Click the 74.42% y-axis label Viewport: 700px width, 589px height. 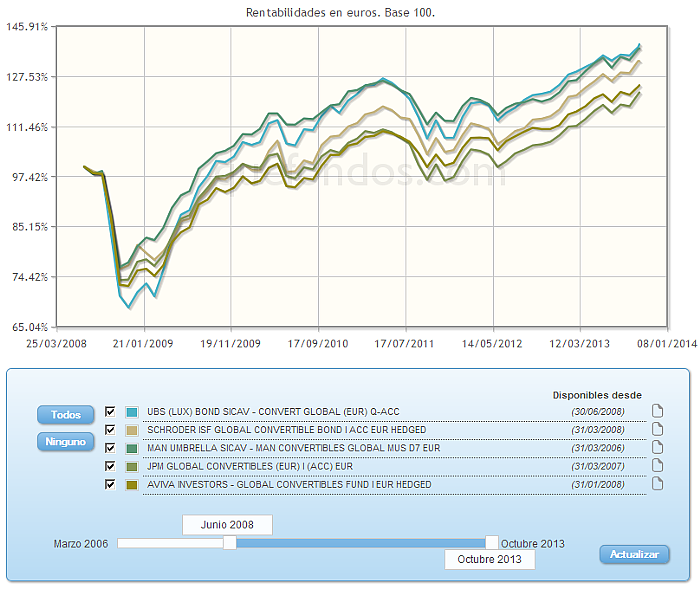point(30,277)
